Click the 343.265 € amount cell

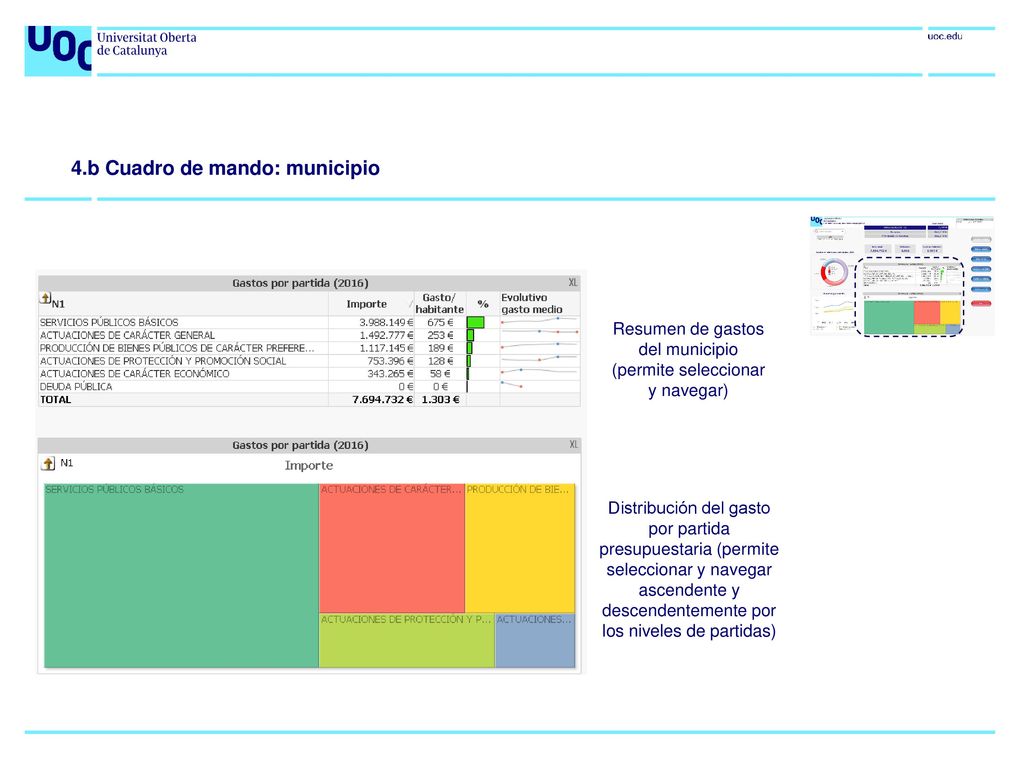click(x=390, y=374)
